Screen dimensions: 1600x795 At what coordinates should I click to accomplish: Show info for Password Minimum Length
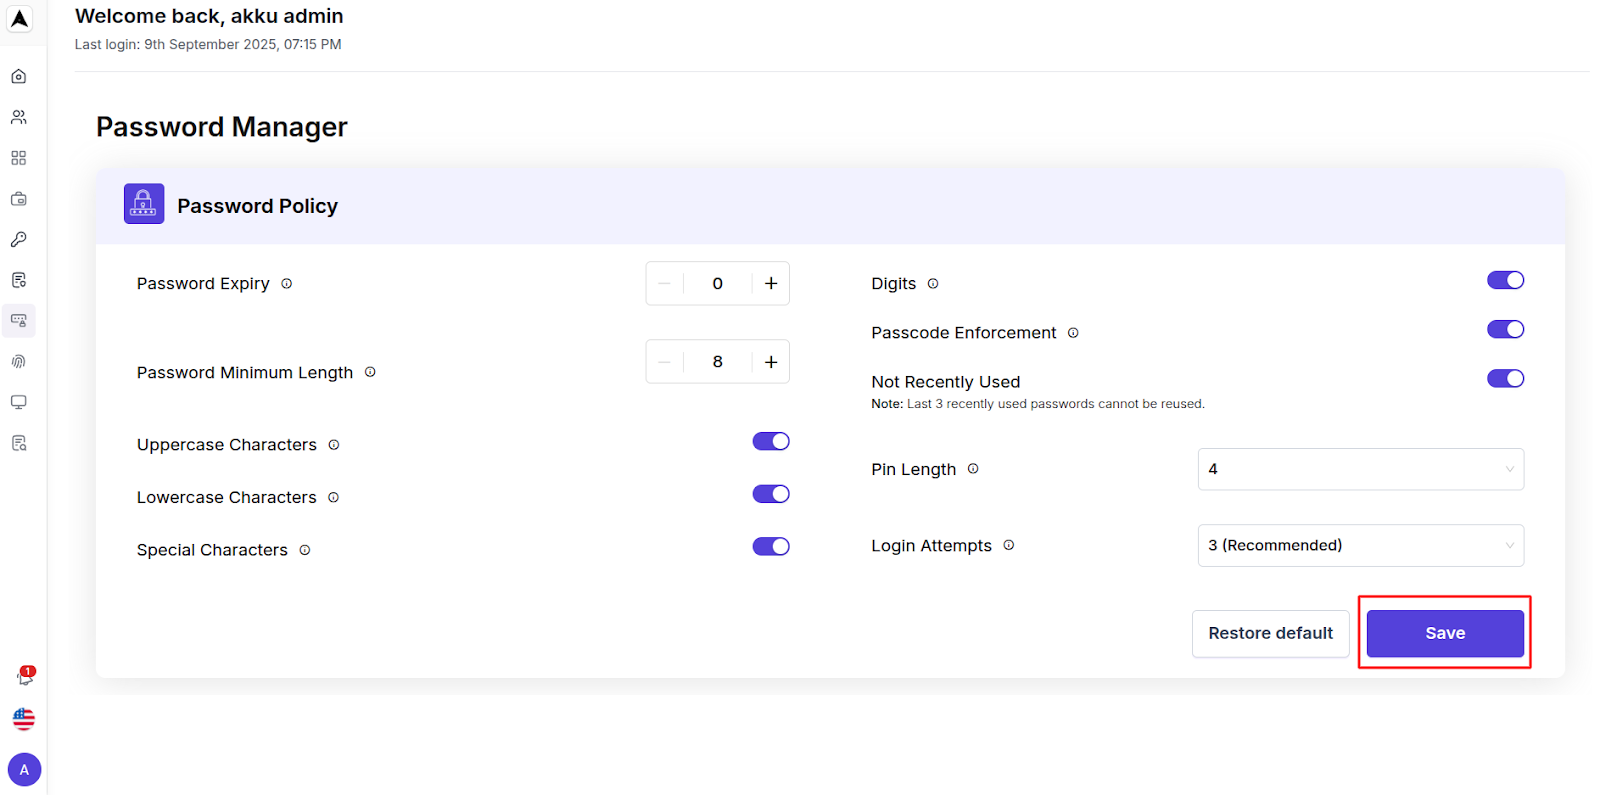pos(370,372)
